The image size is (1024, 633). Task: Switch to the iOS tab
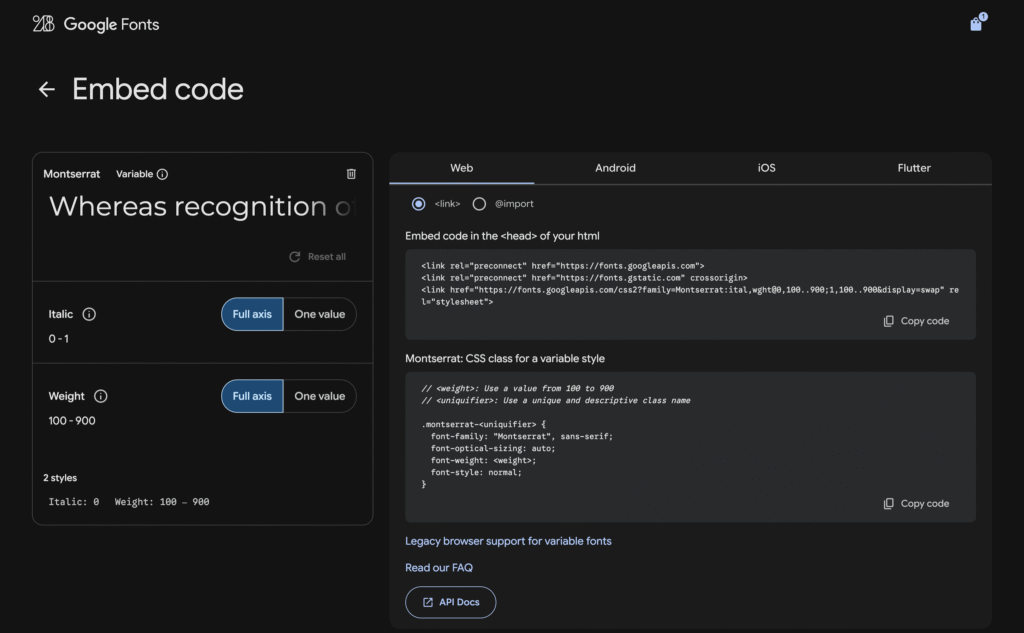(767, 168)
